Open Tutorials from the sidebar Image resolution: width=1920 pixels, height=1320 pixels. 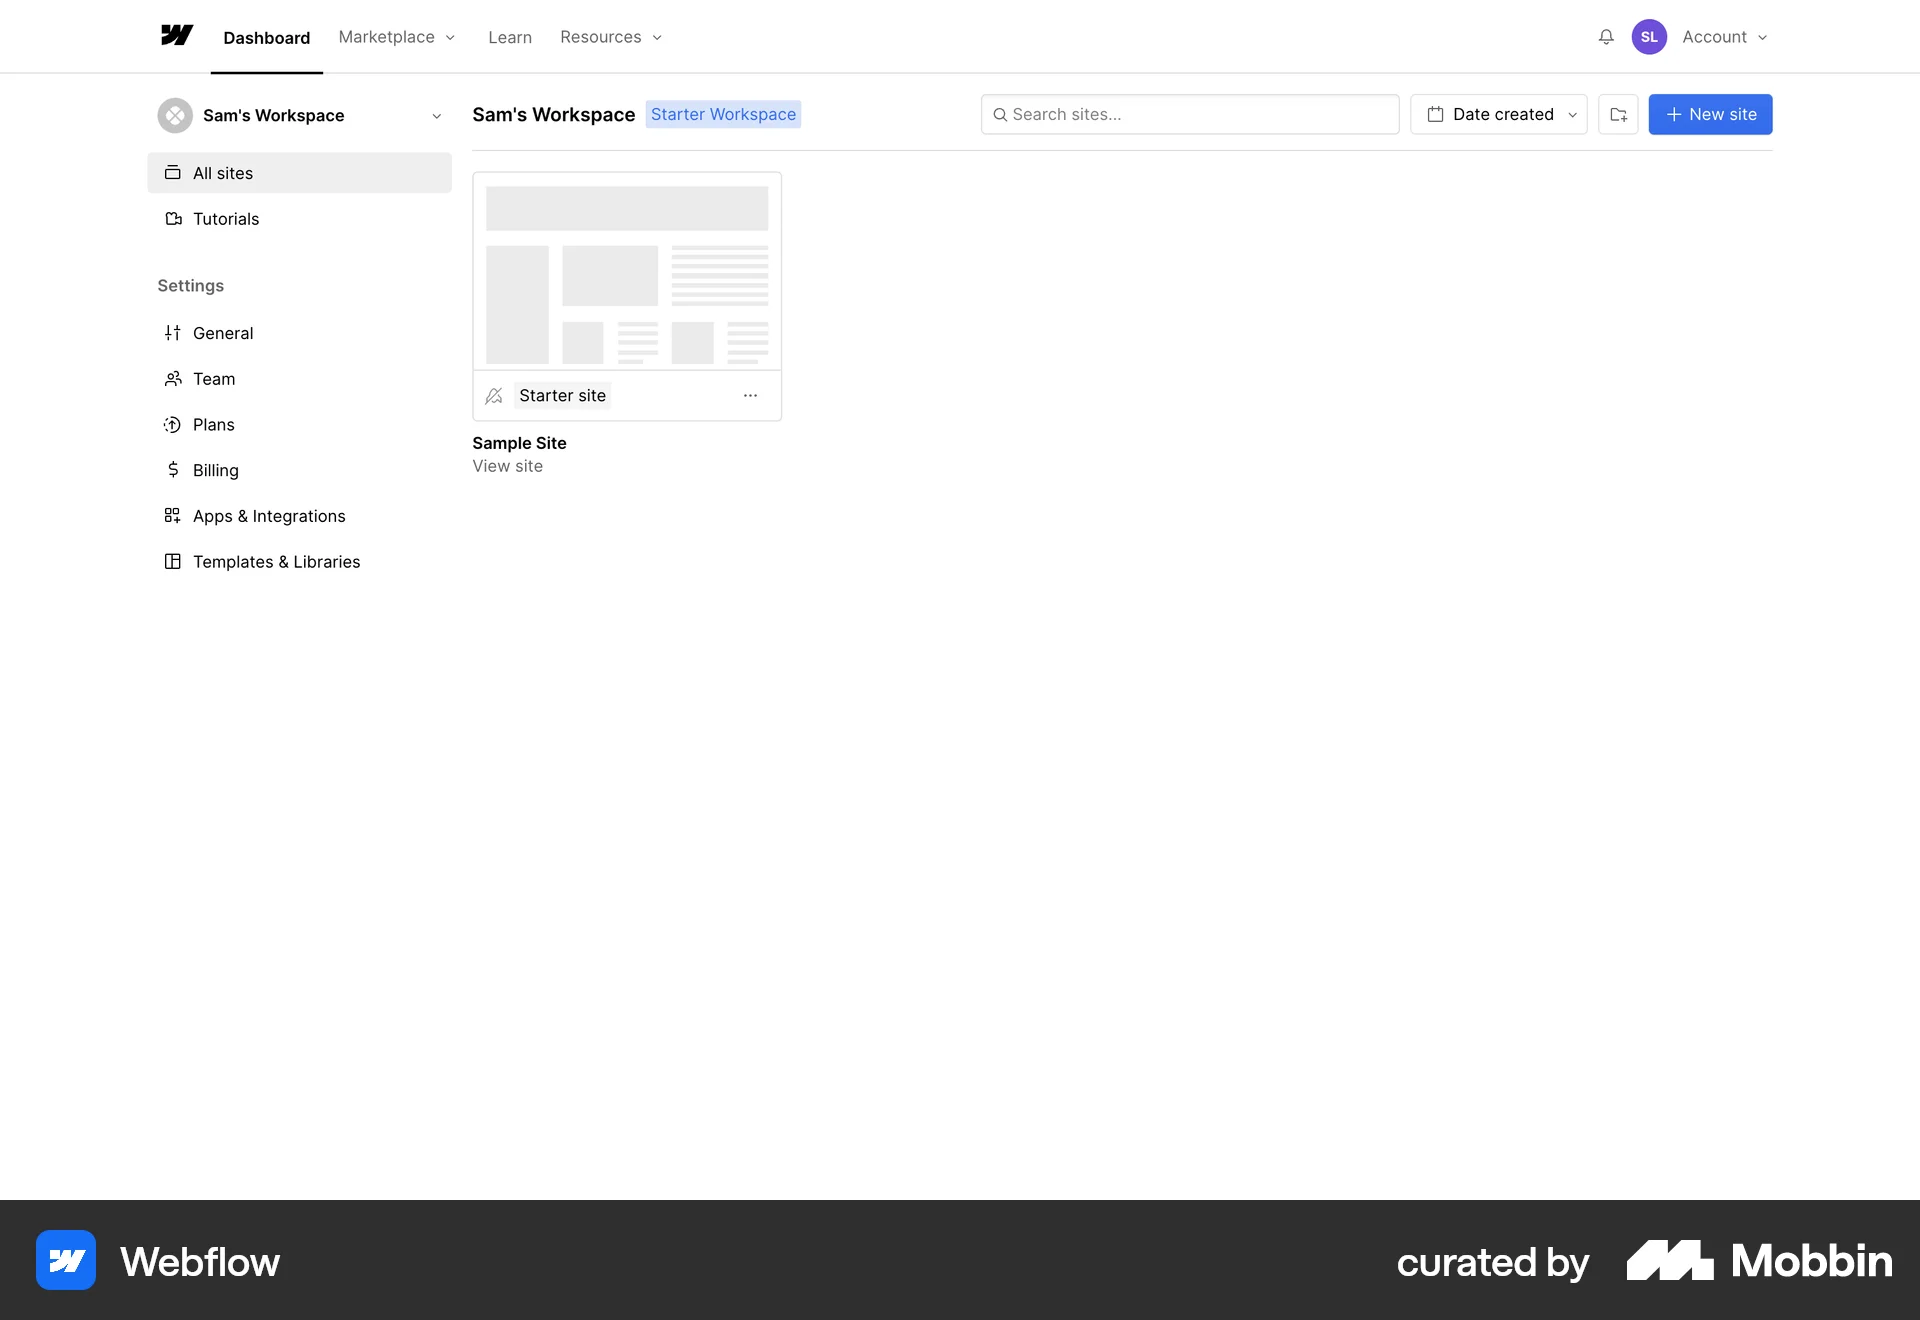pos(225,218)
